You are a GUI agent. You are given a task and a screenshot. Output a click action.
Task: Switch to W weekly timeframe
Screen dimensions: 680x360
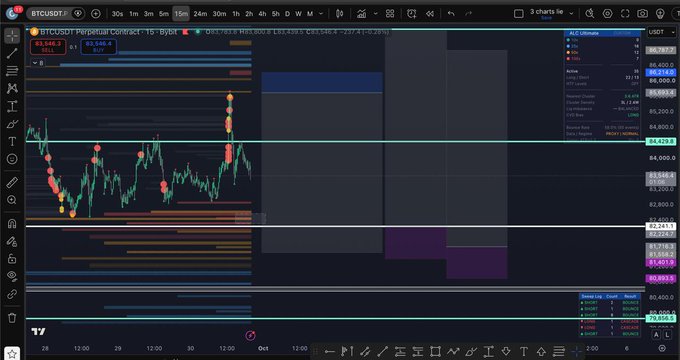click(298, 14)
